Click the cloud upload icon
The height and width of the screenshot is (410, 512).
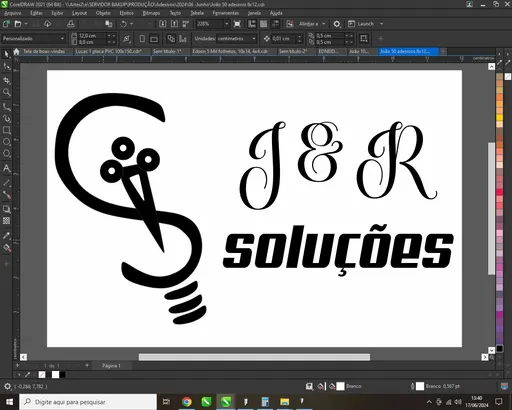click(48, 24)
